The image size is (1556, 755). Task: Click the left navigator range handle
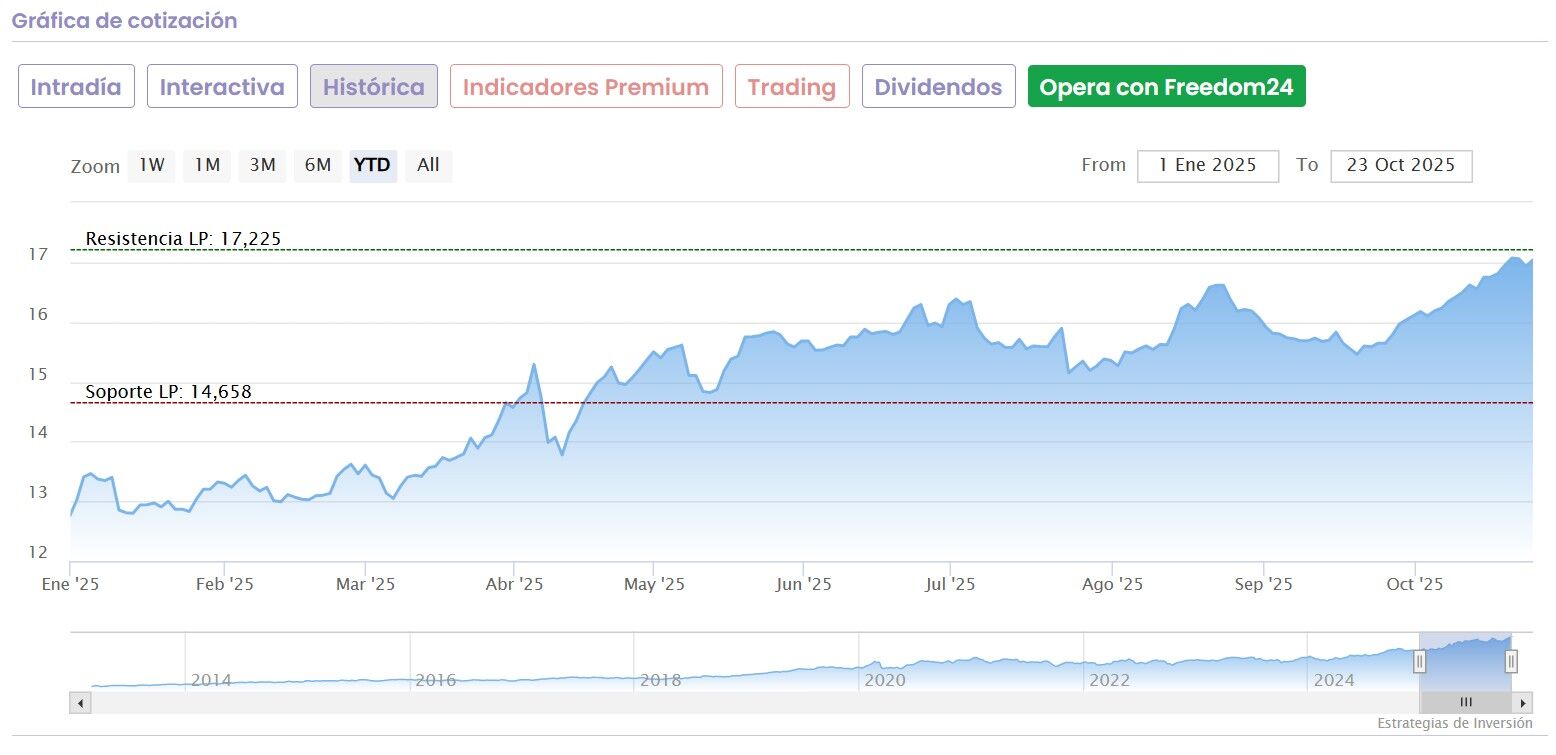[1419, 661]
